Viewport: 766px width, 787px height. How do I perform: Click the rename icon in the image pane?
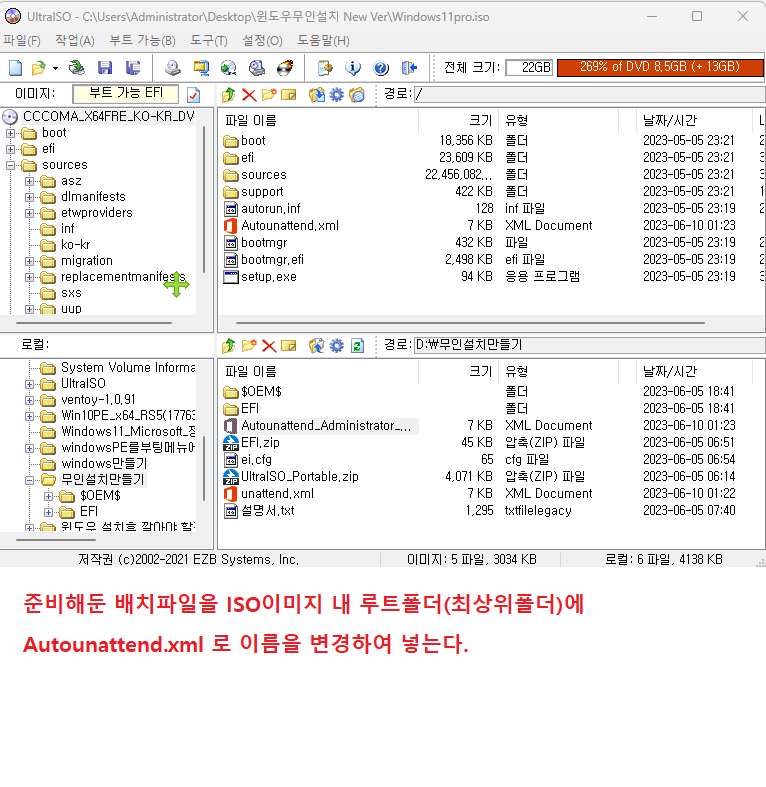pyautogui.click(x=289, y=94)
